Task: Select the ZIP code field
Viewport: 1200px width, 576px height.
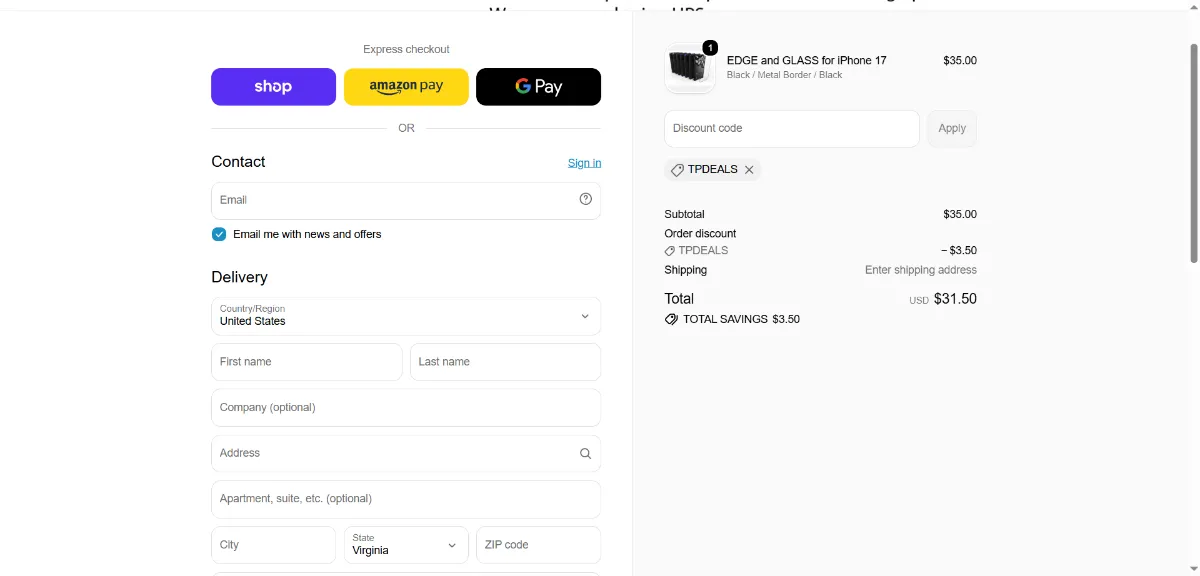Action: click(538, 545)
